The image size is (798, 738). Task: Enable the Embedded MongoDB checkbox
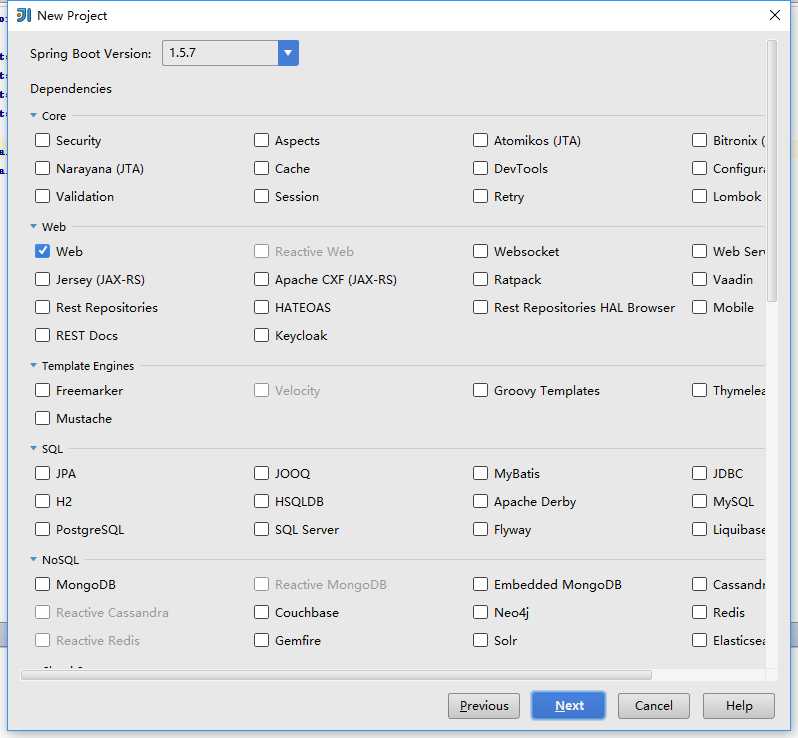click(480, 584)
